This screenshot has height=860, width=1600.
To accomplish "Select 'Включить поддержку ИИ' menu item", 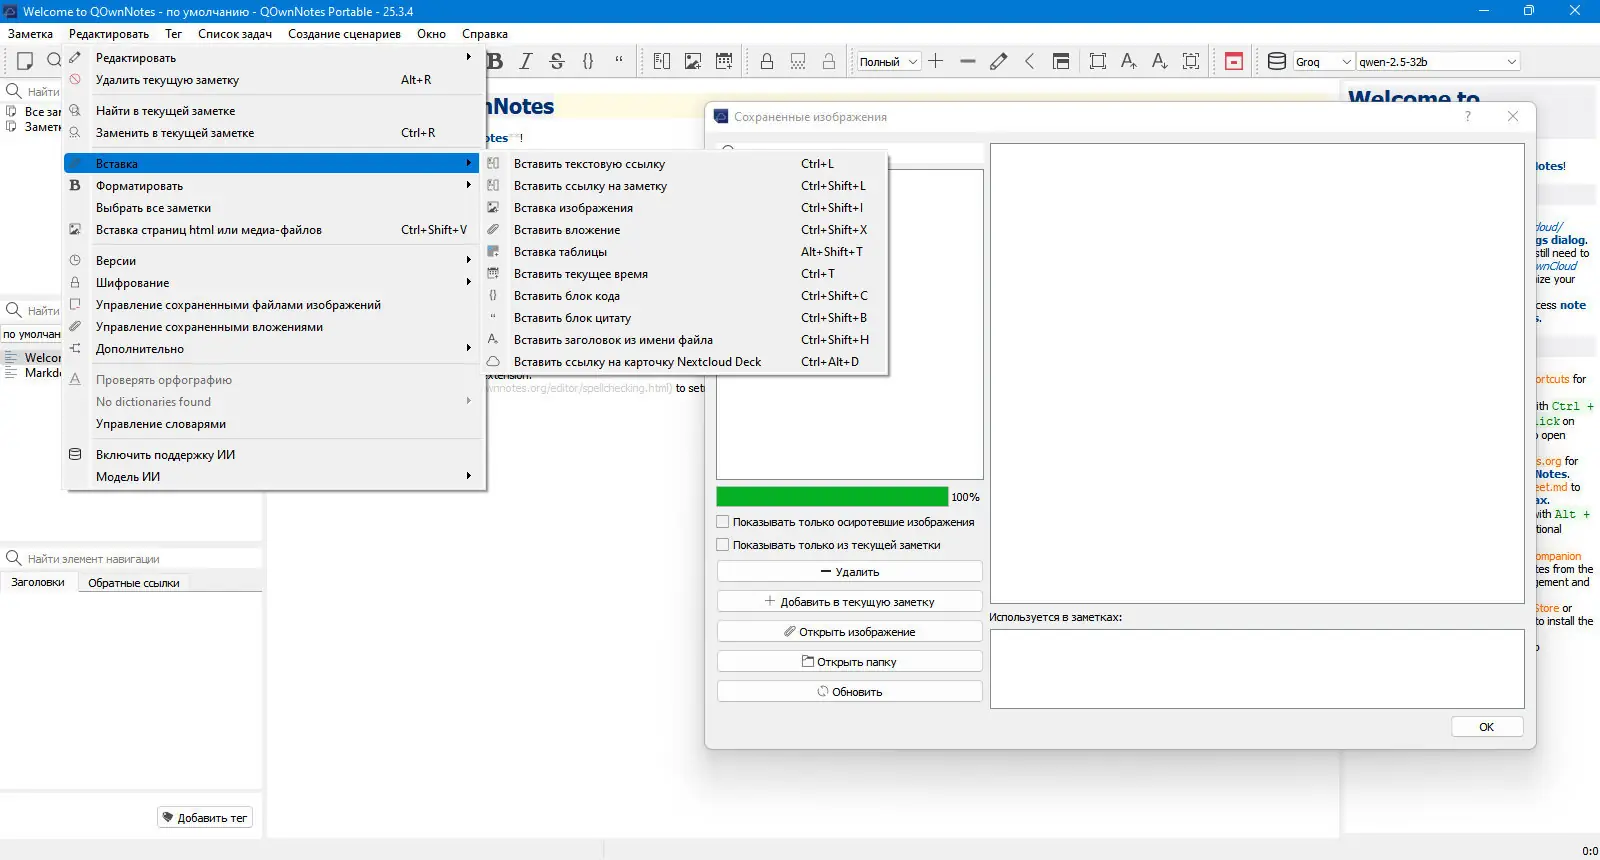I will [x=274, y=455].
